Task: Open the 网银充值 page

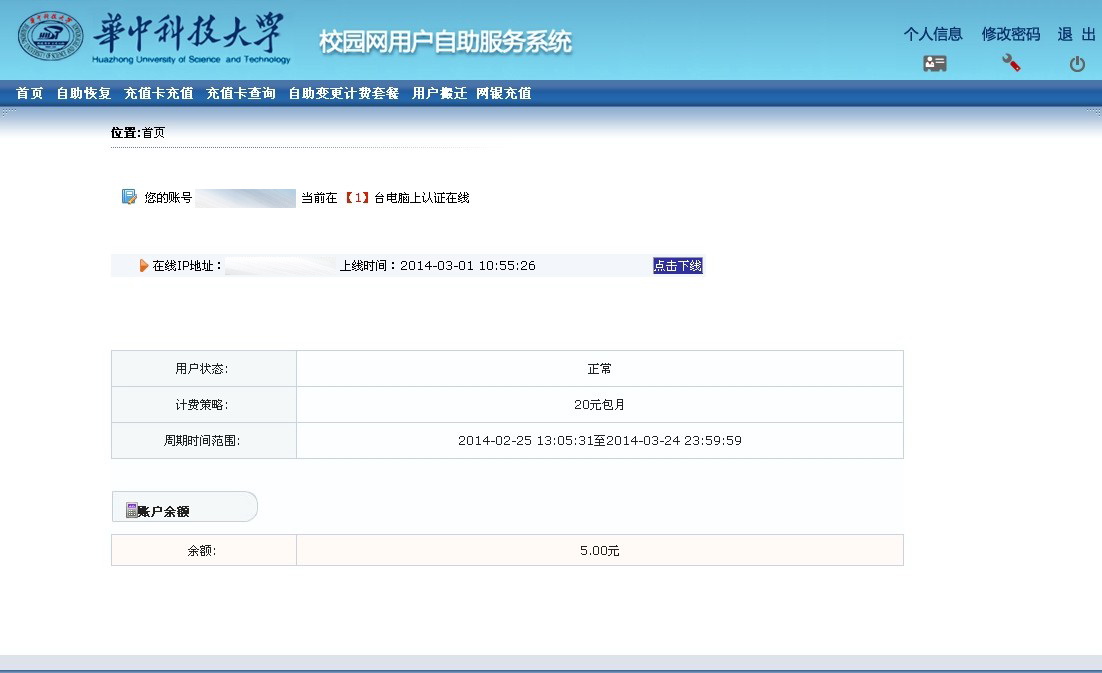Action: tap(503, 92)
